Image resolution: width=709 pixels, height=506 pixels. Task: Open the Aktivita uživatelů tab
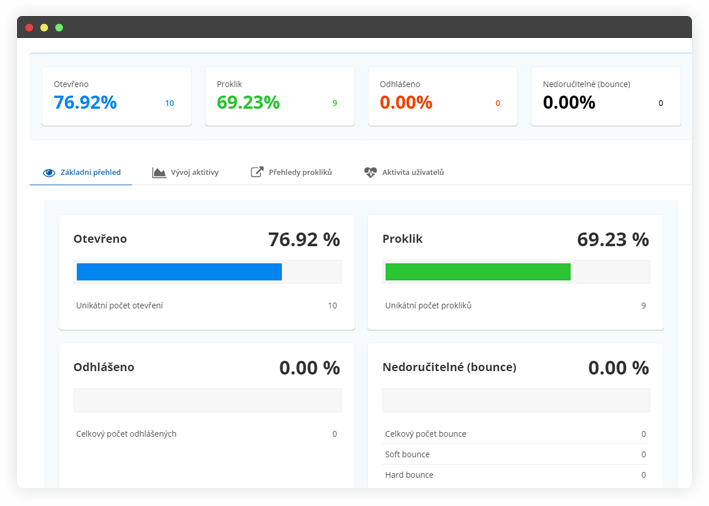click(x=404, y=172)
